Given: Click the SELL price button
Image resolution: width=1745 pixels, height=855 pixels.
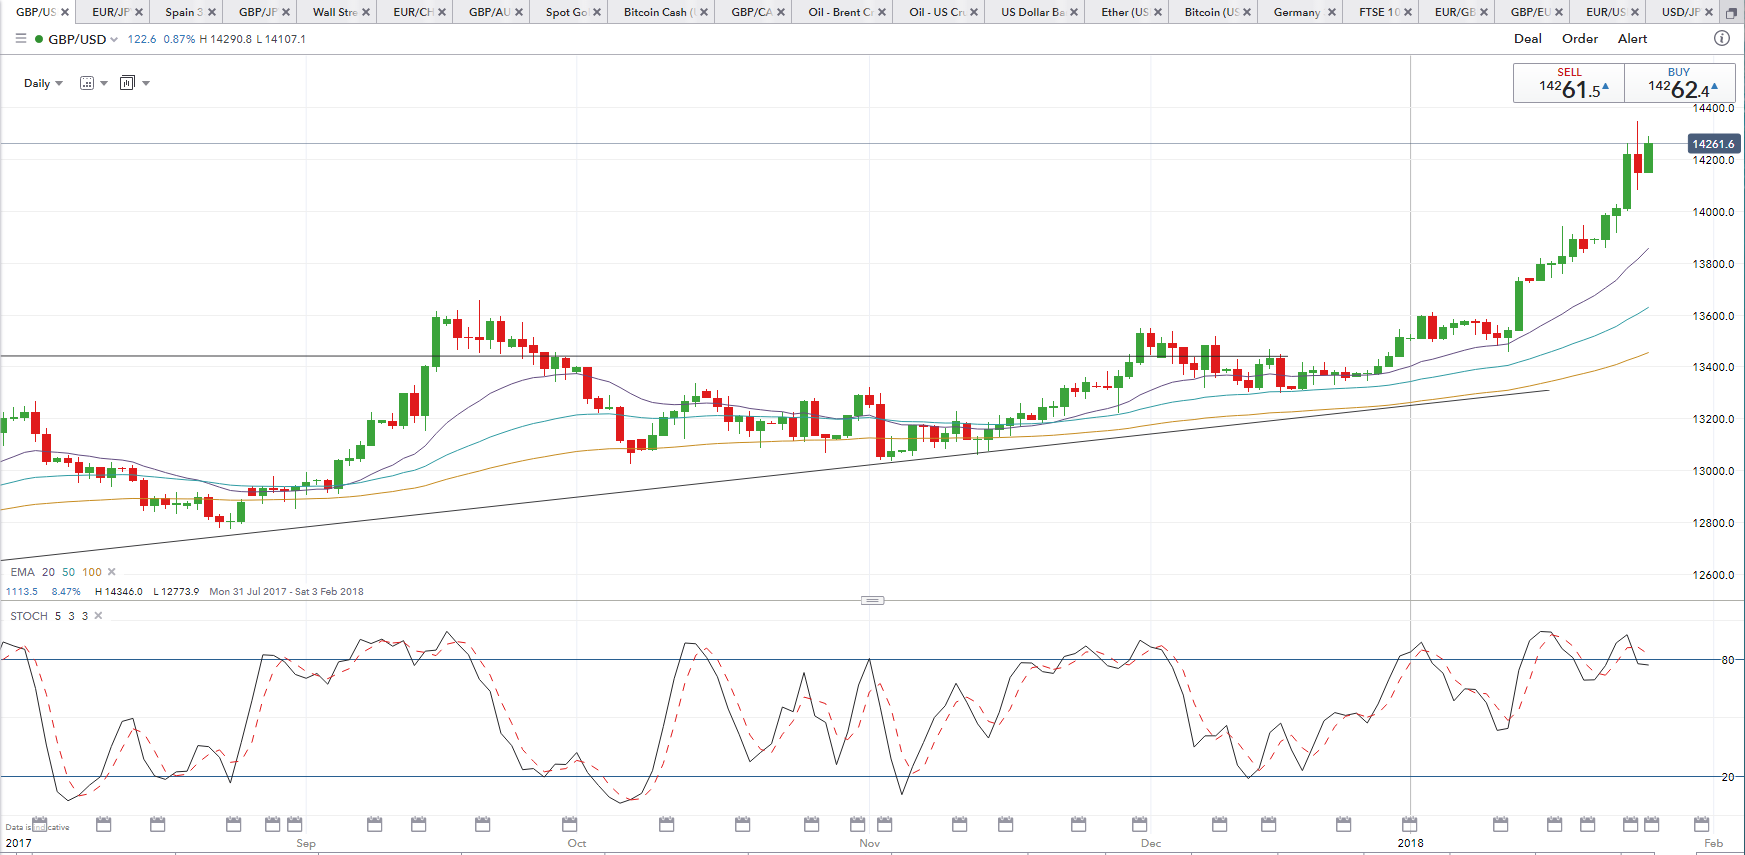Looking at the screenshot, I should 1569,83.
